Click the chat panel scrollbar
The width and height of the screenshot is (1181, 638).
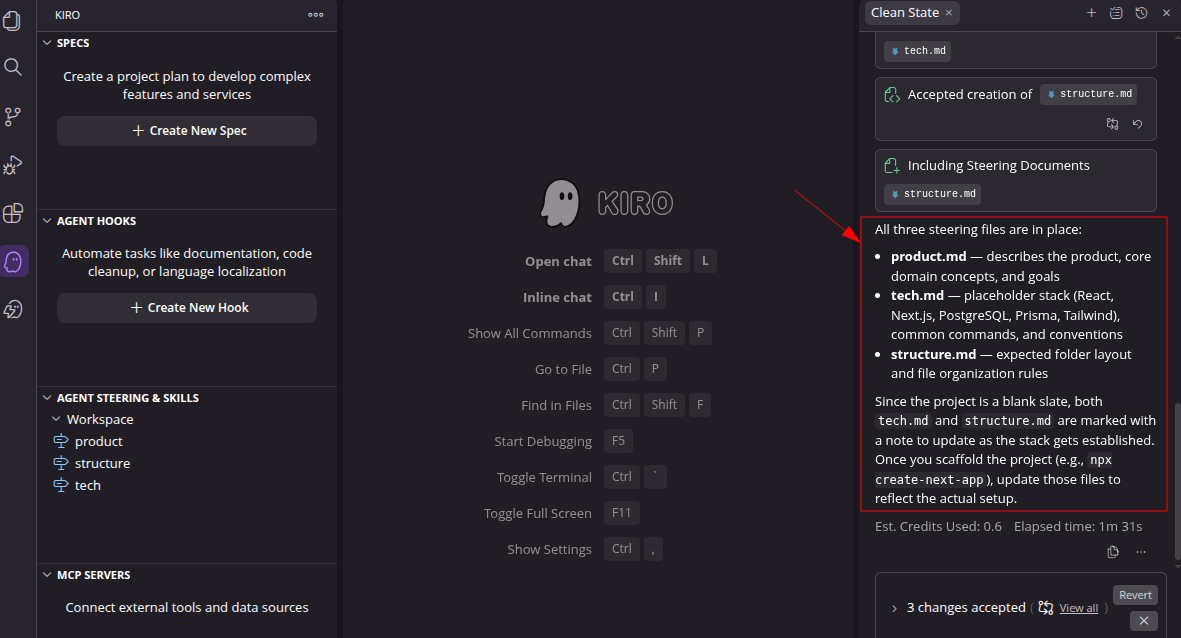tap(1177, 482)
